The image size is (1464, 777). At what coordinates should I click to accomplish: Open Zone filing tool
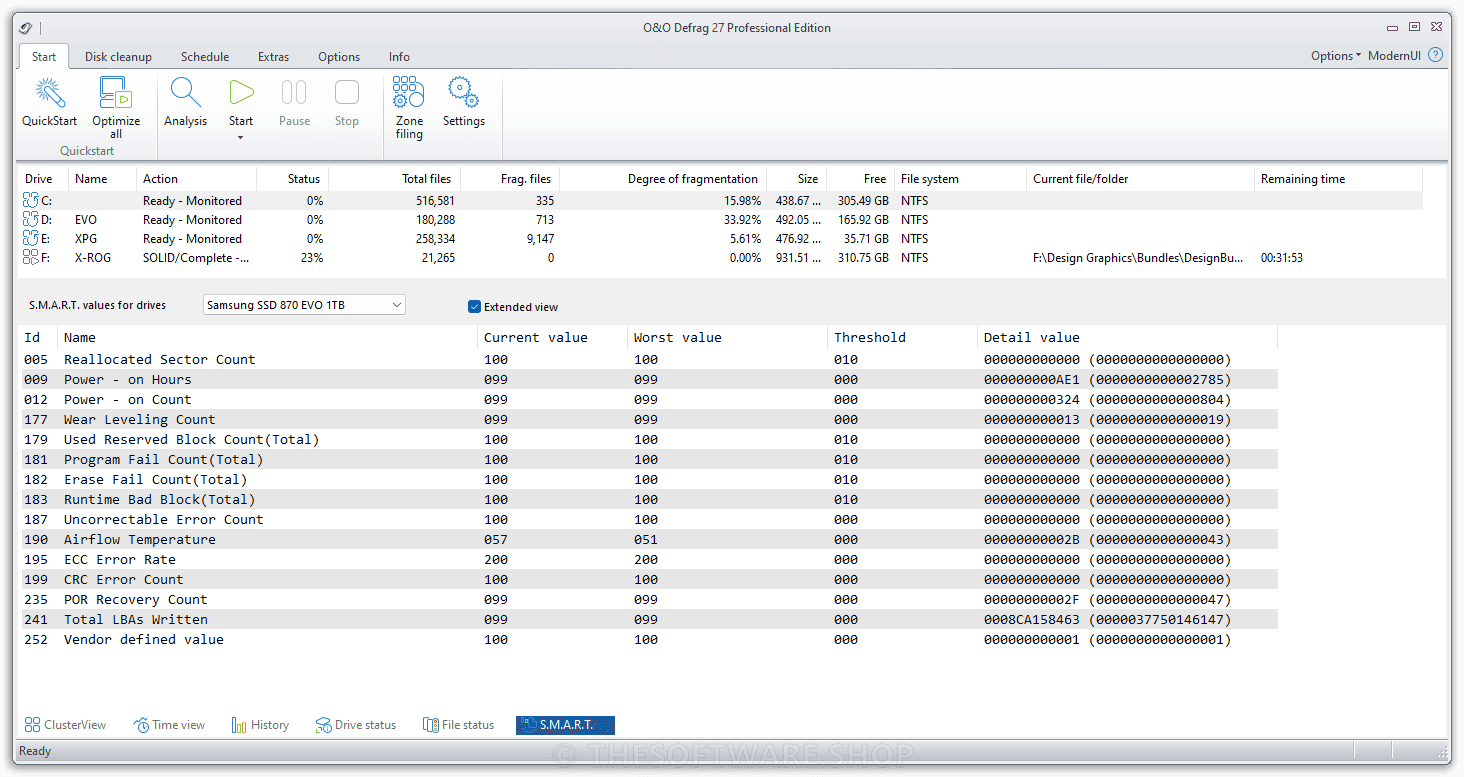(x=408, y=93)
